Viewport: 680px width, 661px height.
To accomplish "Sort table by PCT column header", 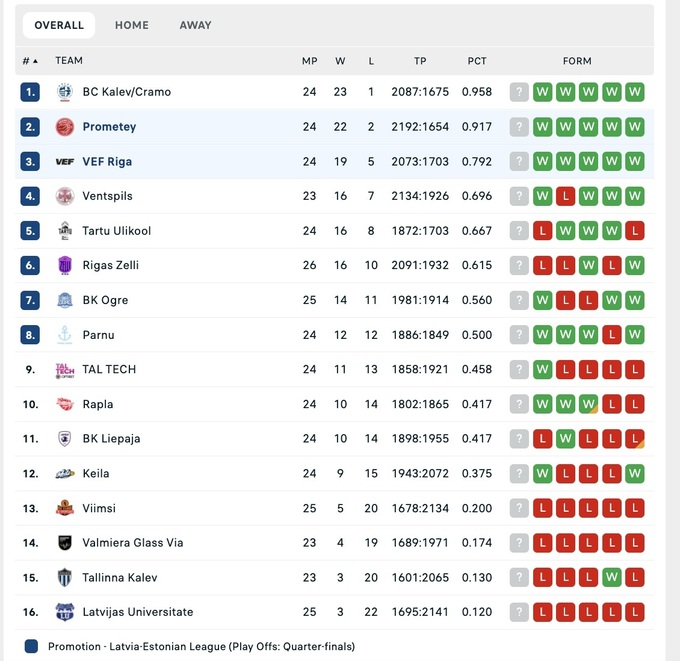I will (477, 61).
